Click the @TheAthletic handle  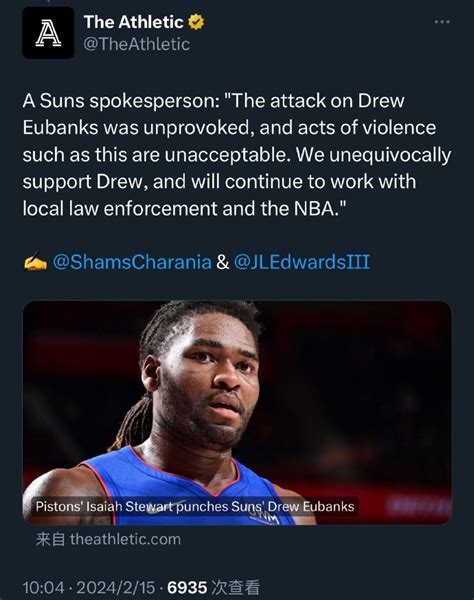[x=137, y=44]
